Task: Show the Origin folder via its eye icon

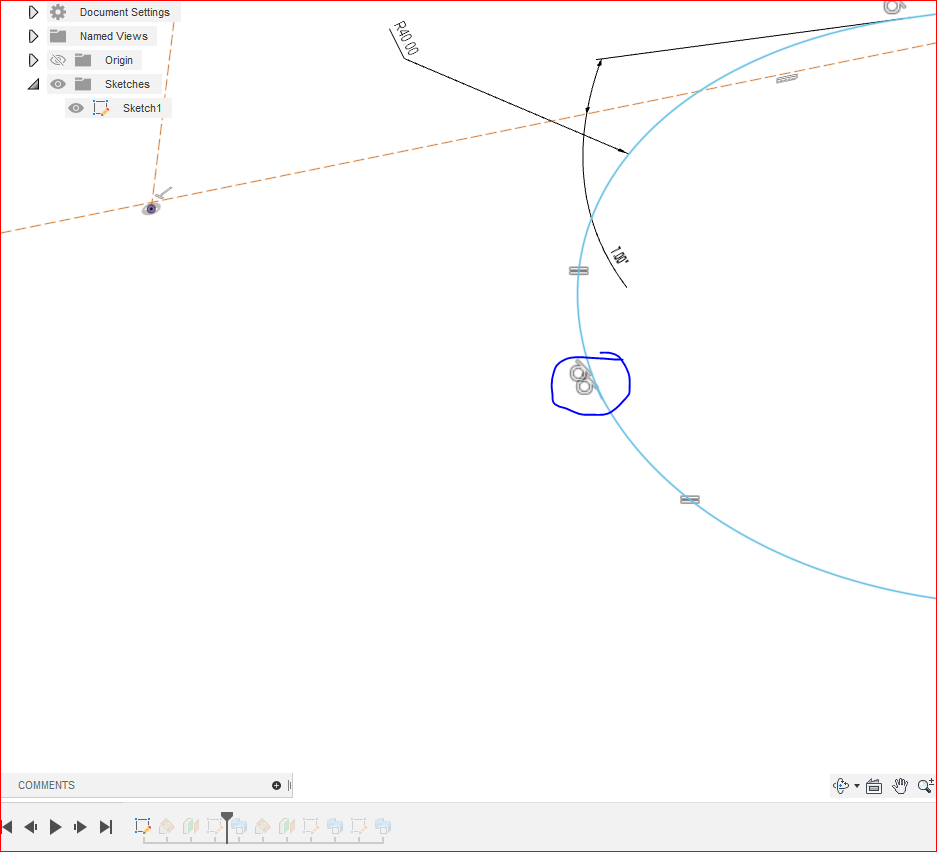Action: [57, 60]
